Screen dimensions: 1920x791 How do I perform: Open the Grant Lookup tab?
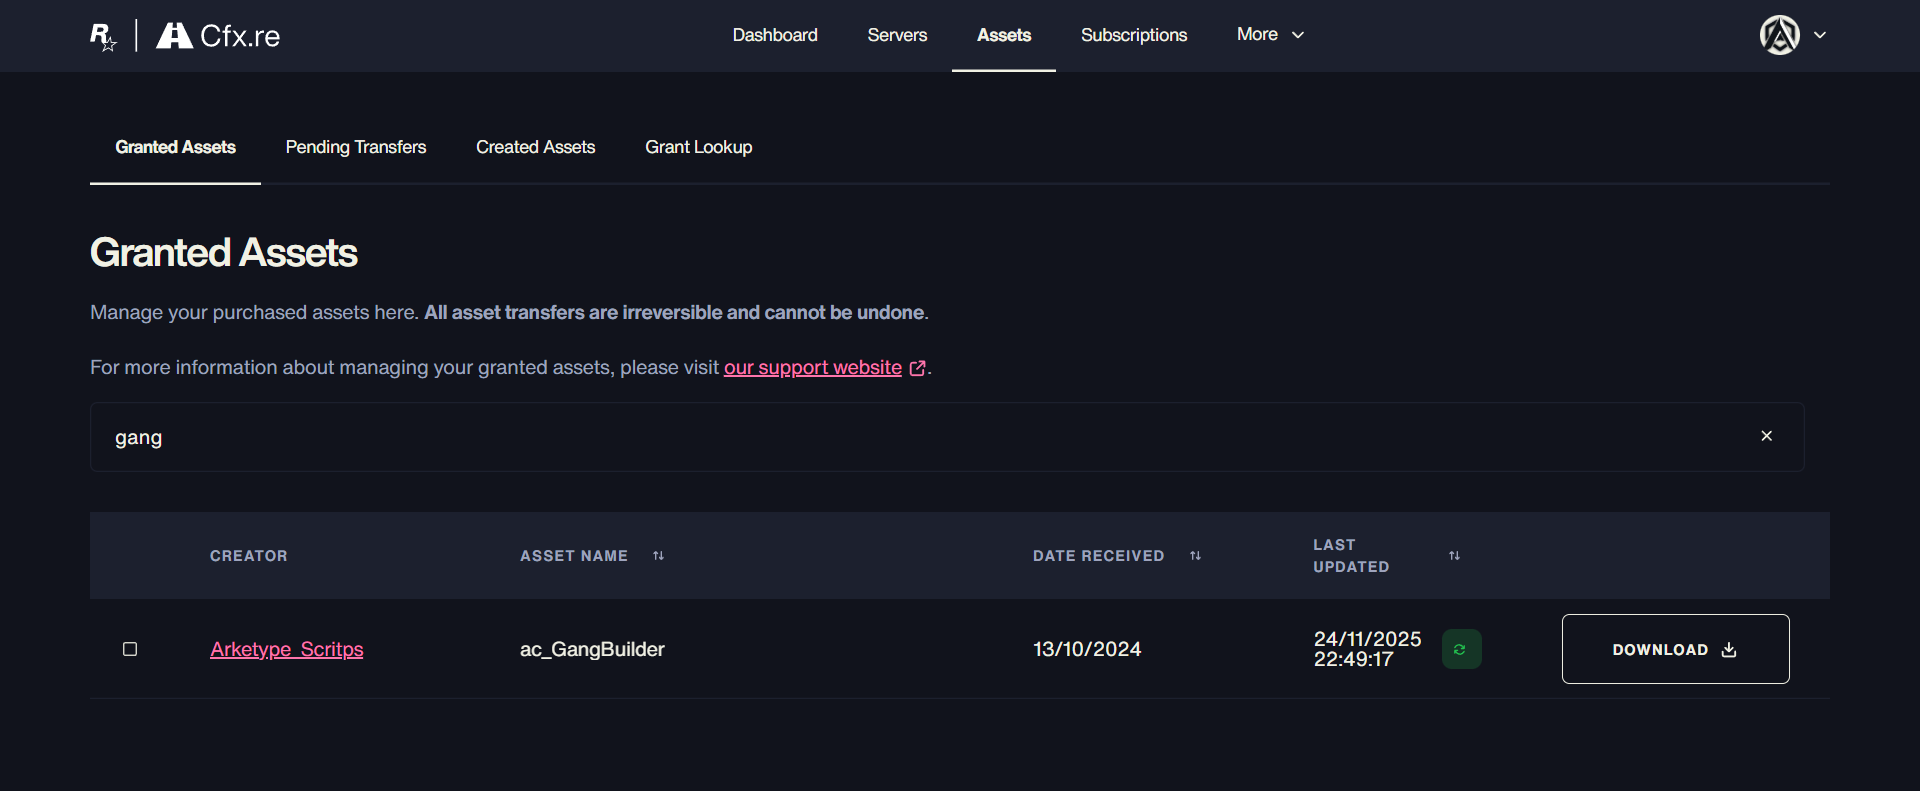698,147
